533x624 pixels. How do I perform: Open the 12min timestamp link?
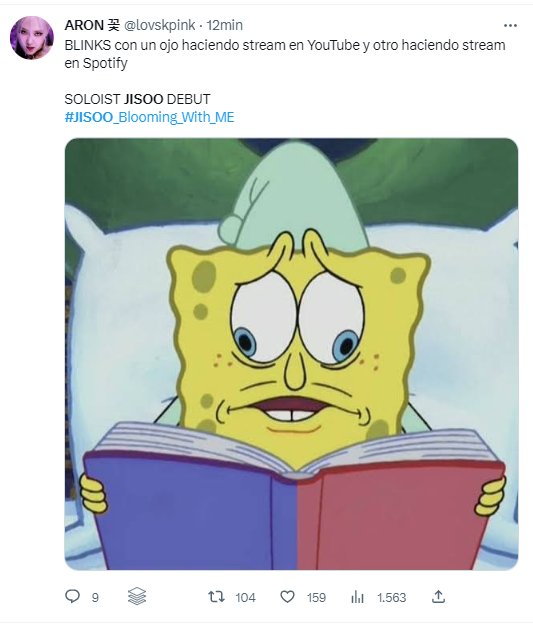tap(225, 25)
